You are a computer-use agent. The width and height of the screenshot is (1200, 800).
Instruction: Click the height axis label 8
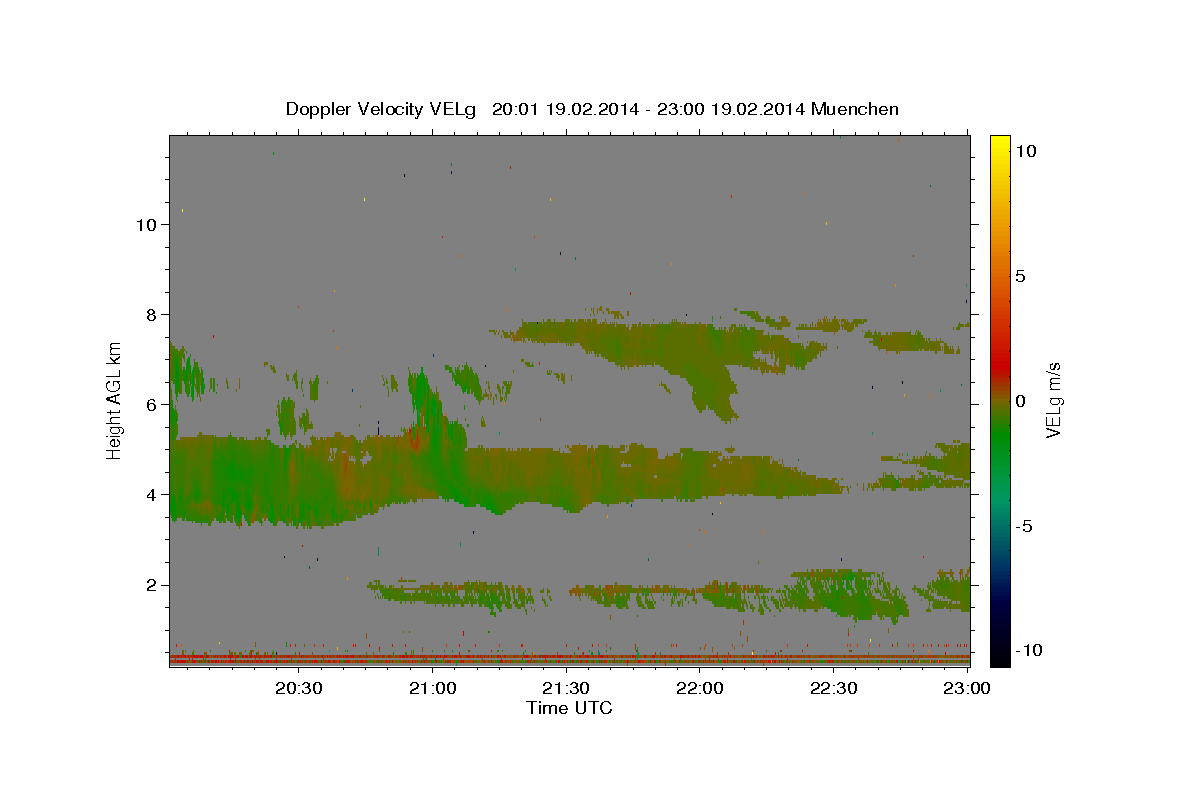(152, 315)
